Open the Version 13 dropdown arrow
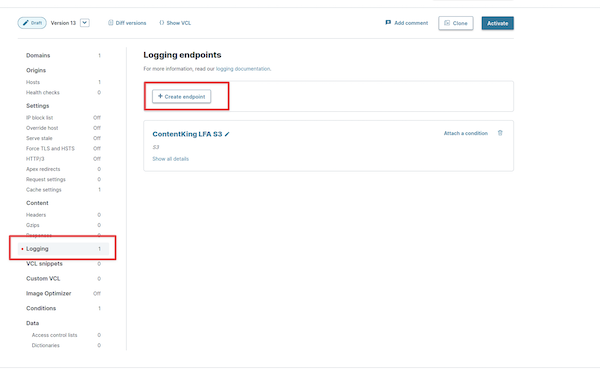The width and height of the screenshot is (600, 373). click(x=85, y=23)
